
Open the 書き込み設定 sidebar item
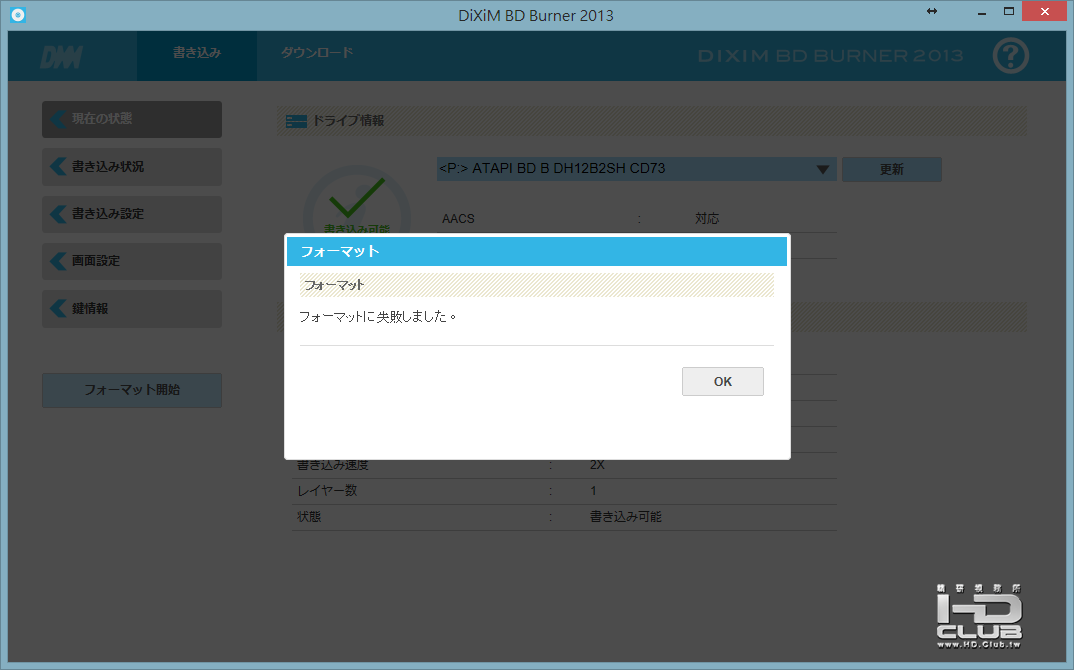pos(132,214)
